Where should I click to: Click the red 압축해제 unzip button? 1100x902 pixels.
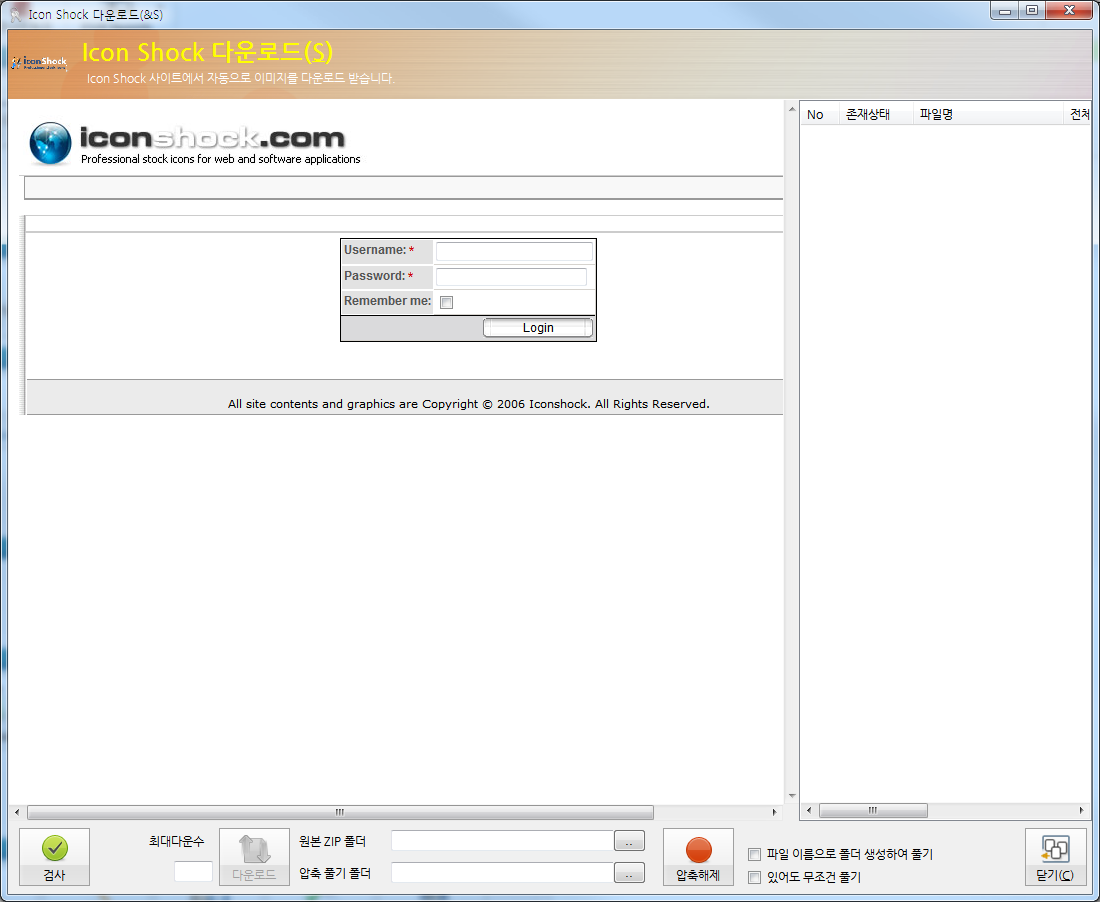tap(698, 856)
